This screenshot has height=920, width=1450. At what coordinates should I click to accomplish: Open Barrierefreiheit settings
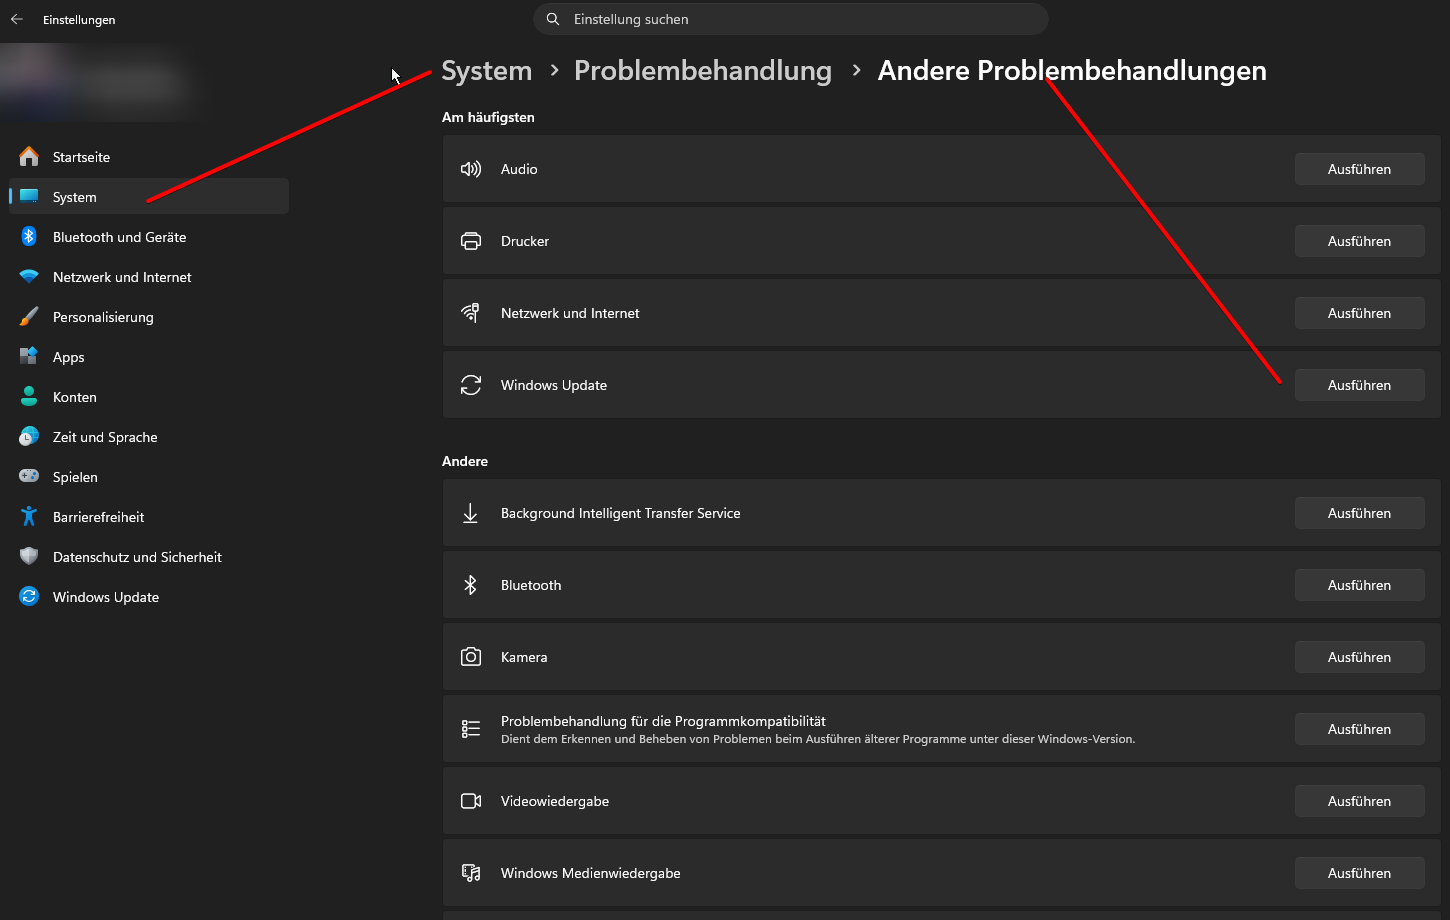click(x=149, y=517)
